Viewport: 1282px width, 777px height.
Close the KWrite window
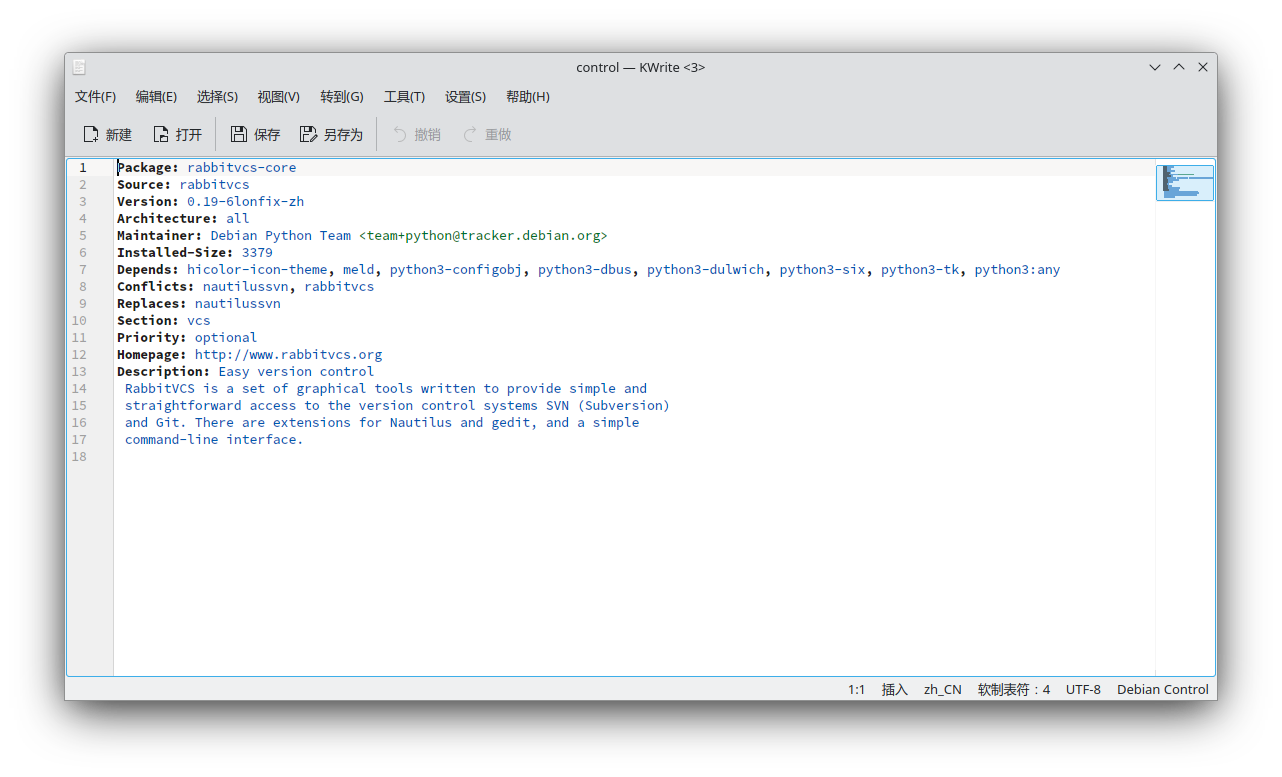coord(1203,67)
